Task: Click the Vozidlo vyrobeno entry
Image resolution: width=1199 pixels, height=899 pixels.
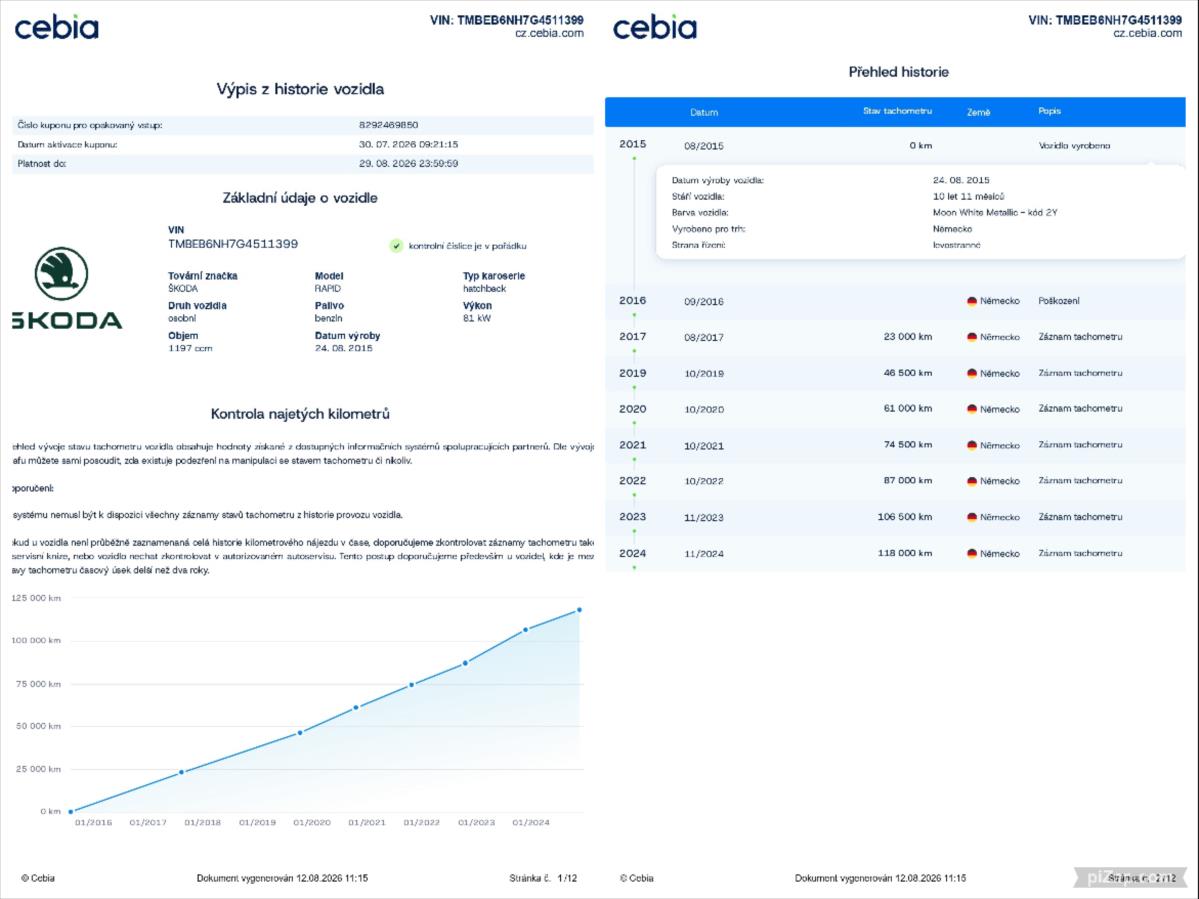Action: (x=1074, y=145)
